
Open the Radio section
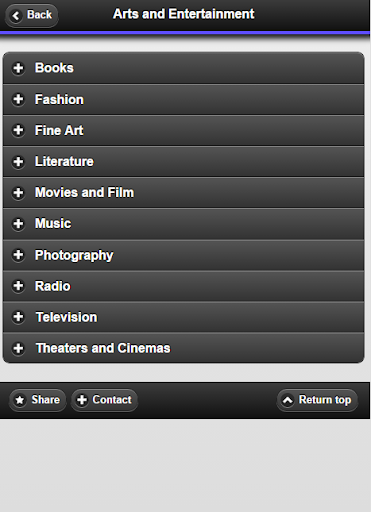point(183,286)
